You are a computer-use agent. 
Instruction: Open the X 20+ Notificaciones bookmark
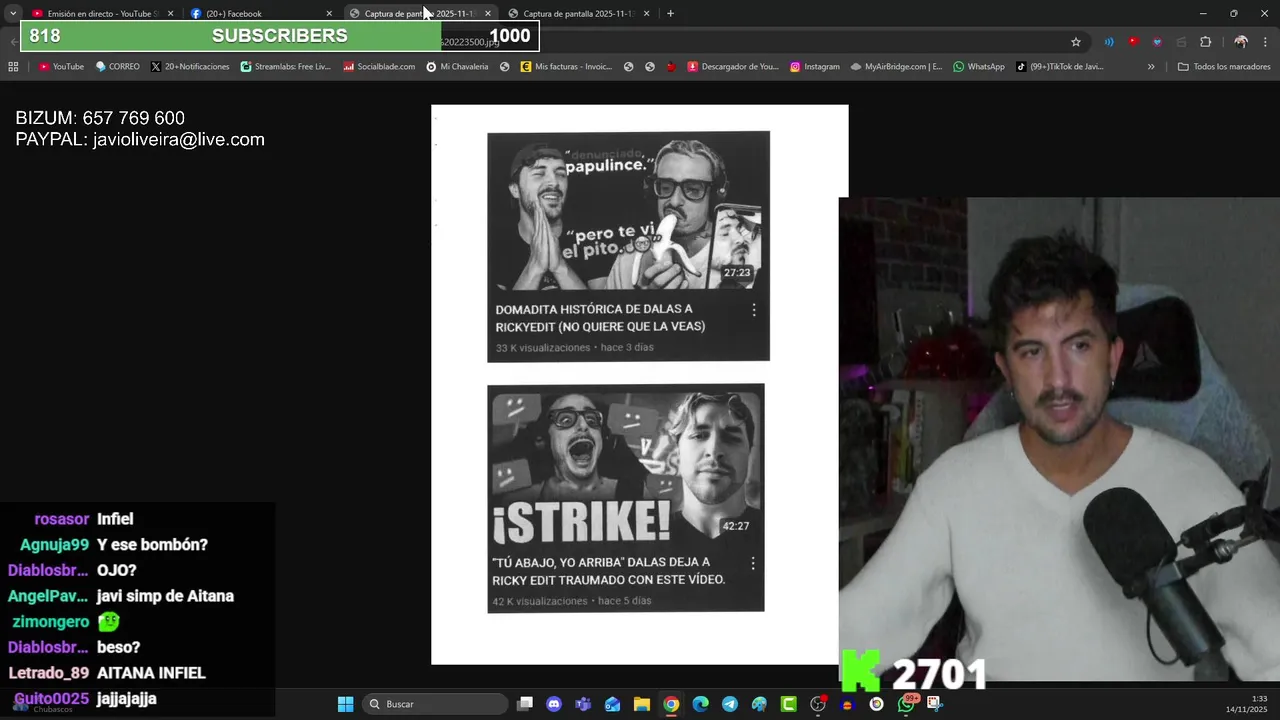tap(190, 67)
